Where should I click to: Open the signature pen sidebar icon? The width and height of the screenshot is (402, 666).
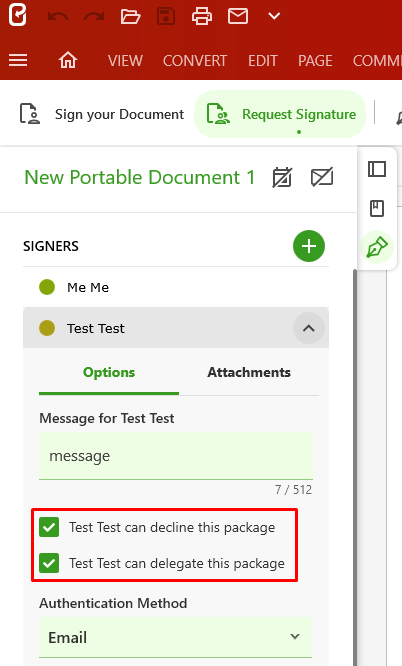point(377,247)
